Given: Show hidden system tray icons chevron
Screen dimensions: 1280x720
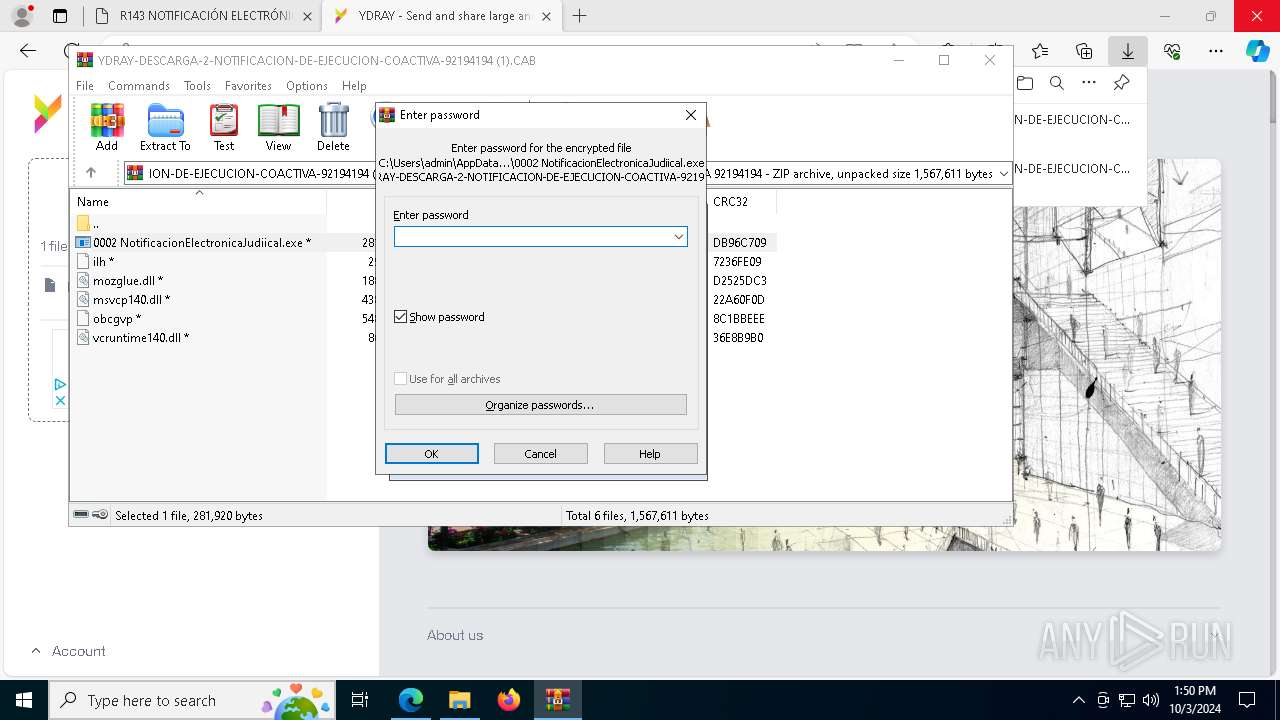Looking at the screenshot, I should [1078, 700].
